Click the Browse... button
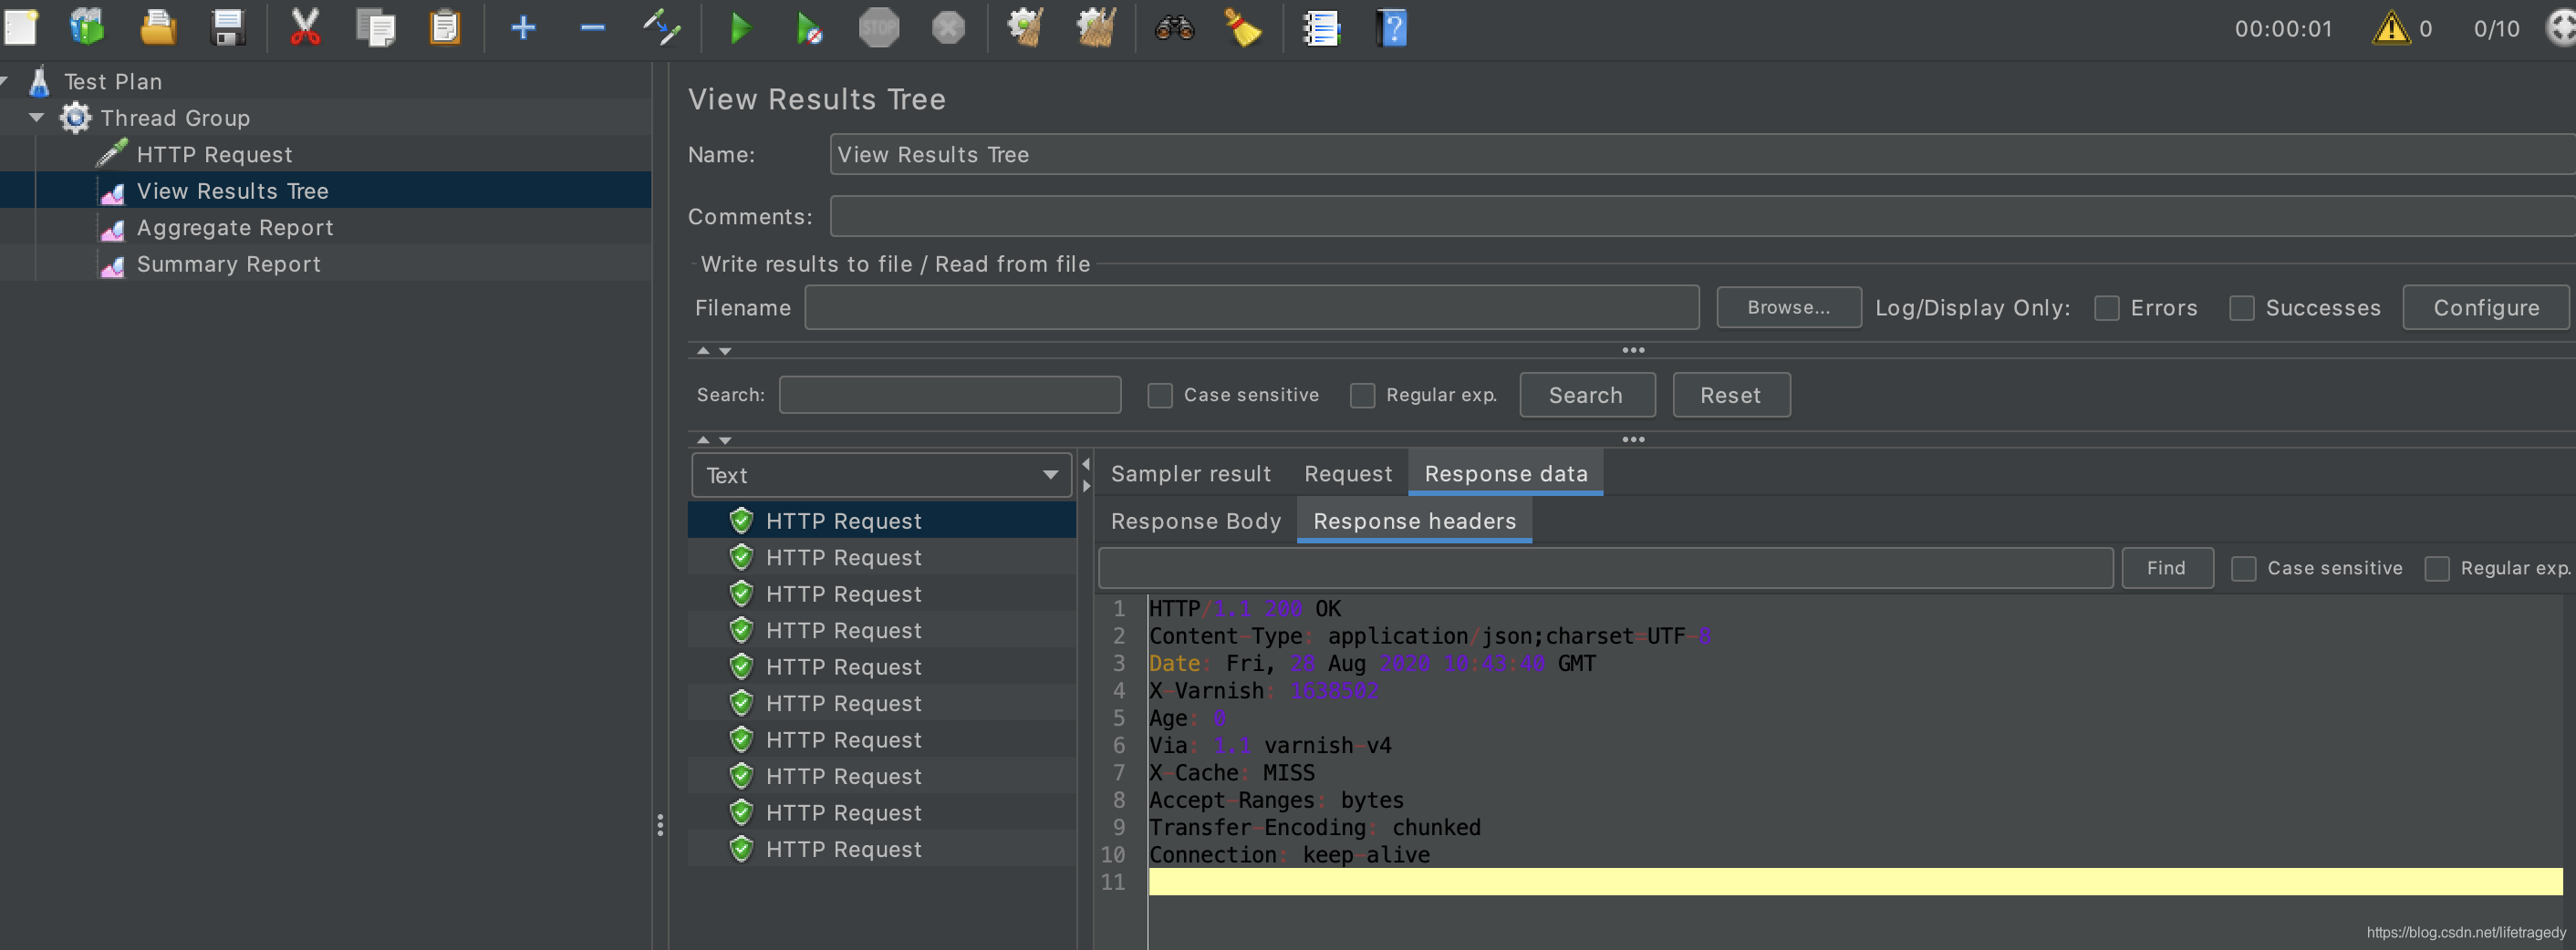This screenshot has height=950, width=2576. 1788,307
